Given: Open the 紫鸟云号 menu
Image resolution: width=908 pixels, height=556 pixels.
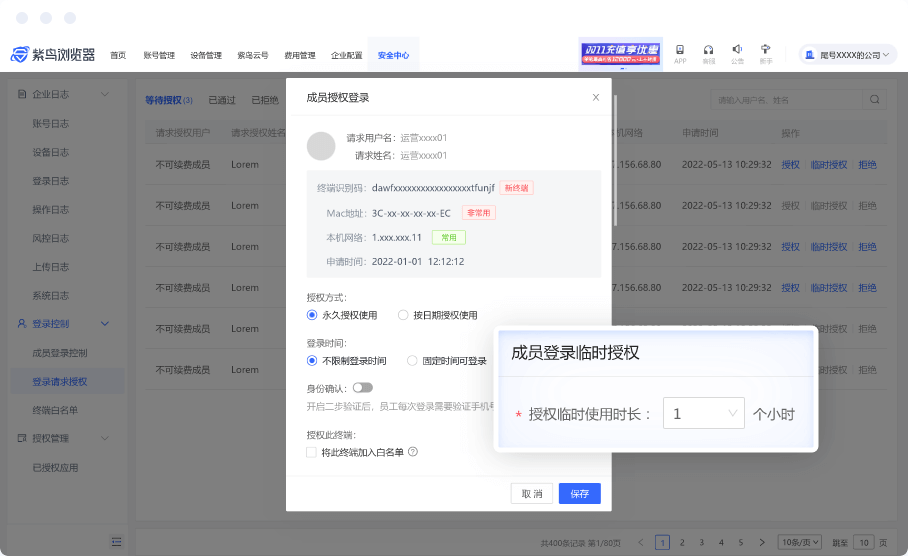Looking at the screenshot, I should click(253, 56).
